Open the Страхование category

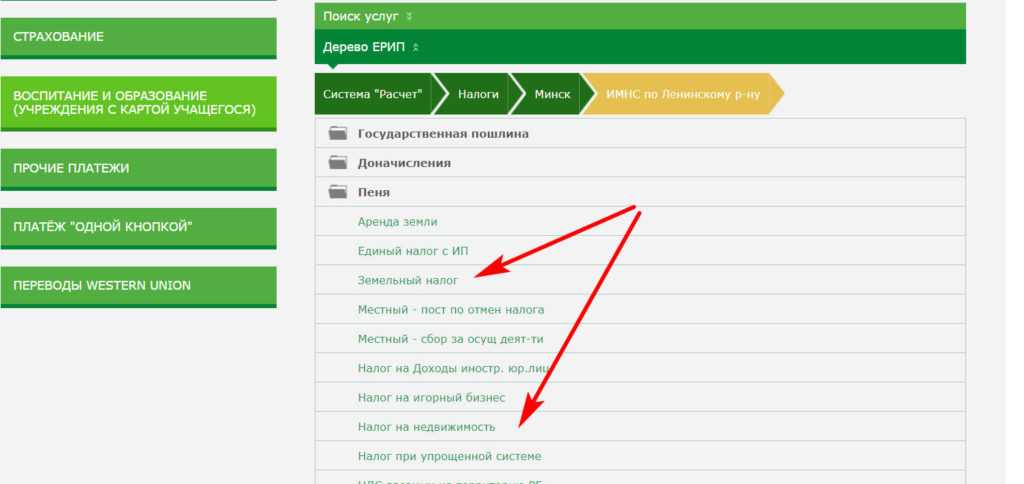point(137,37)
